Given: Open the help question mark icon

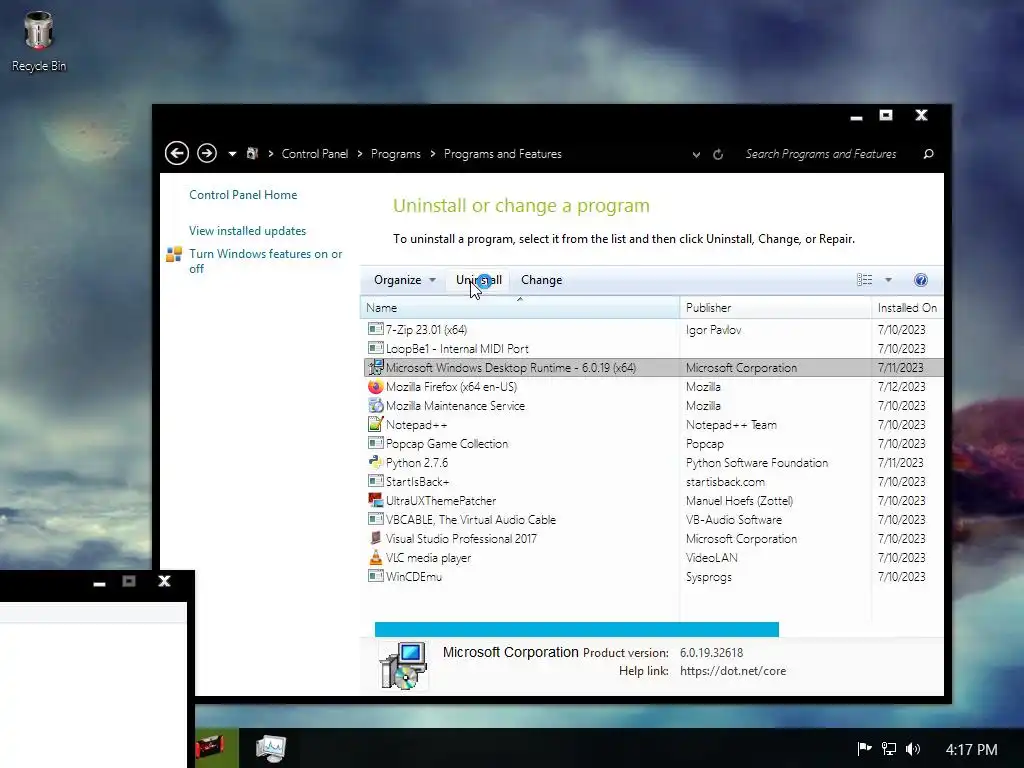Looking at the screenshot, I should coord(921,280).
